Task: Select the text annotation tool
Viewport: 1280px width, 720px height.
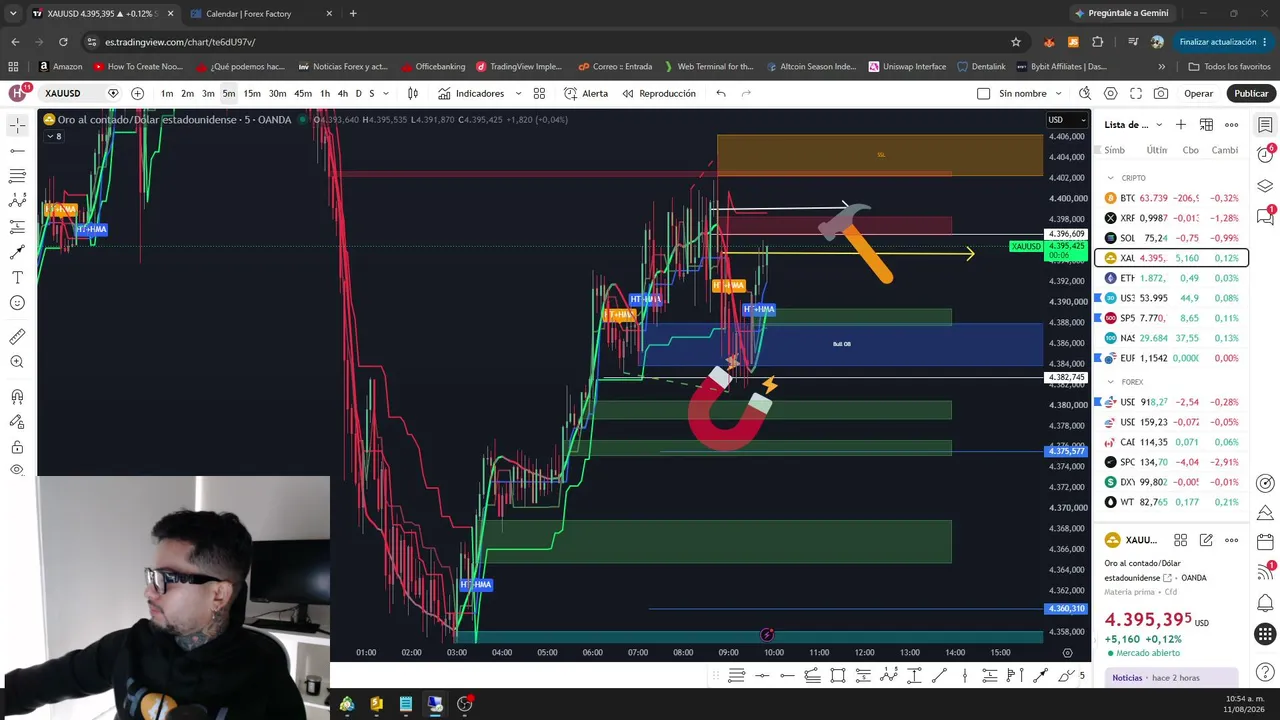Action: click(17, 277)
